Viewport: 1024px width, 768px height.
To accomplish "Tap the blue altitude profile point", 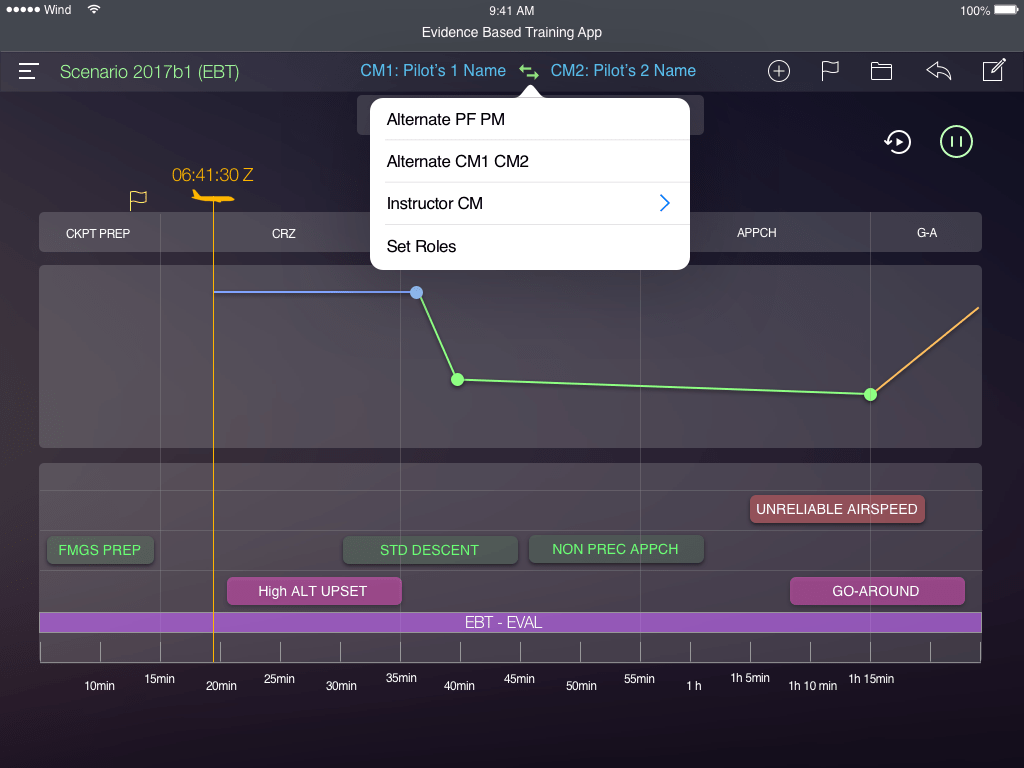I will coord(416,293).
